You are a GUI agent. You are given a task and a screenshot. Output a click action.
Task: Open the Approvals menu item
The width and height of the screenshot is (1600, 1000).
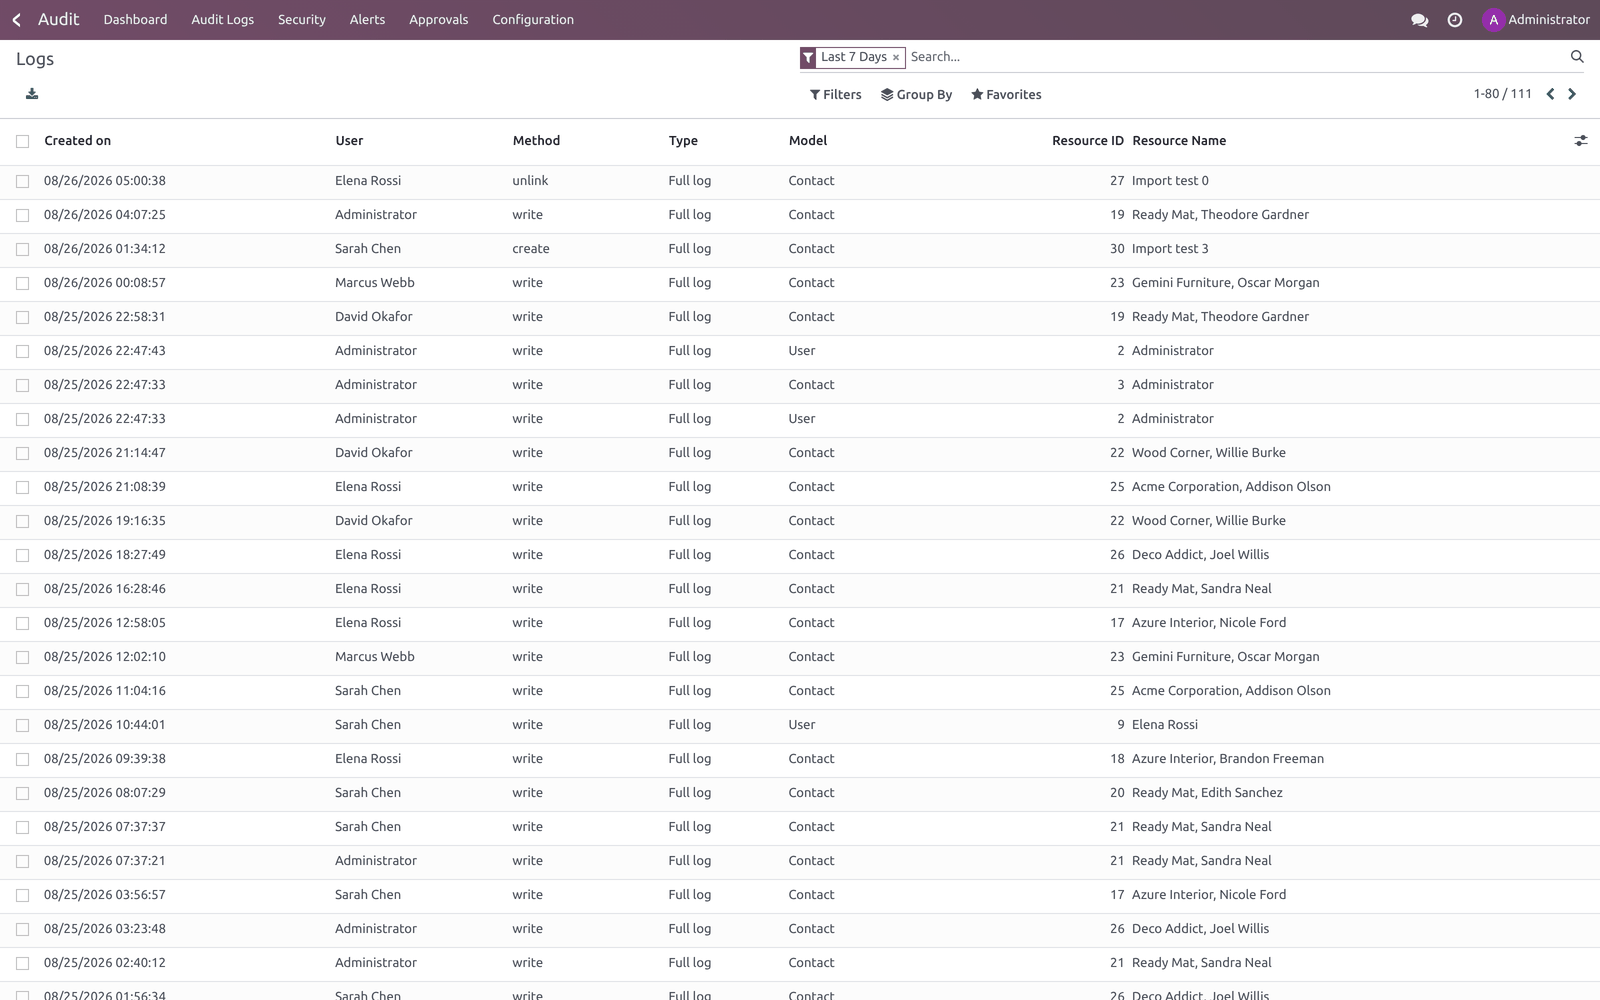[x=438, y=20]
